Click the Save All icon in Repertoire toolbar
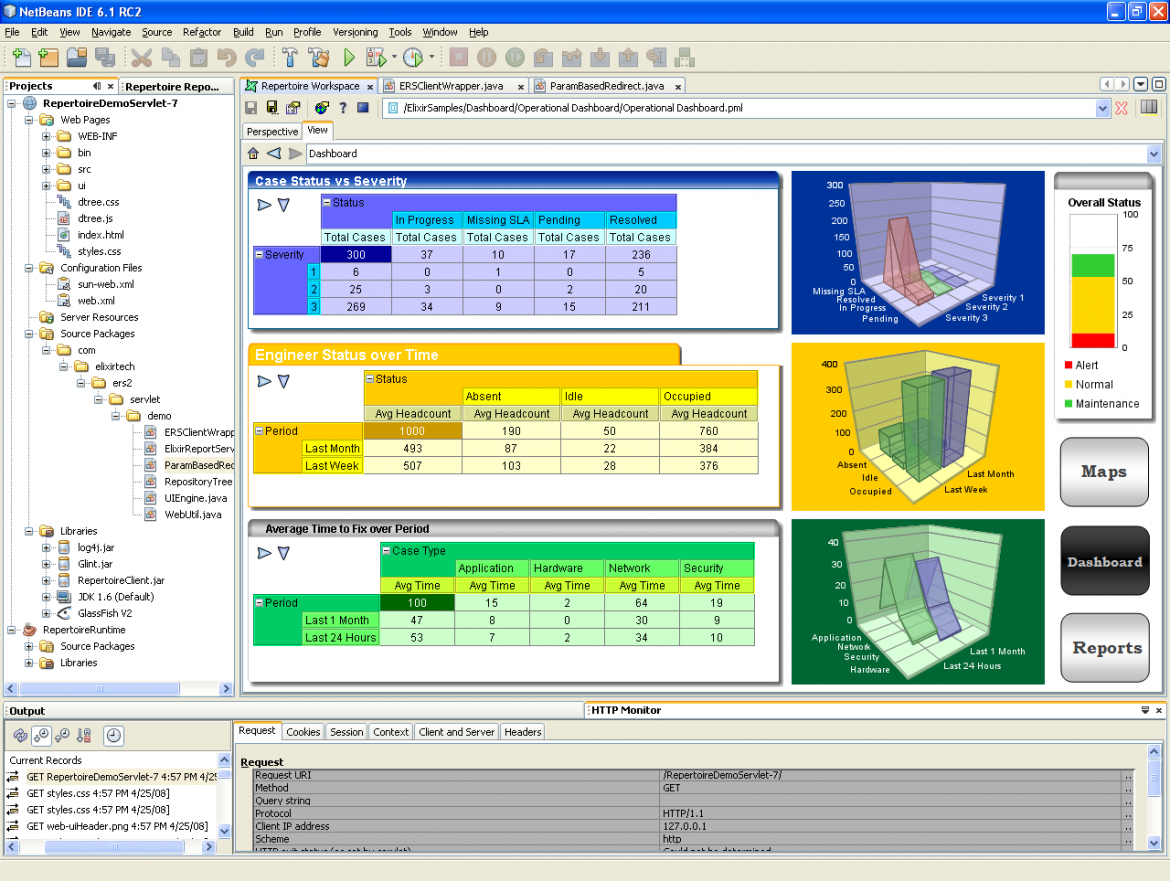Viewport: 1170px width, 881px height. click(x=272, y=108)
